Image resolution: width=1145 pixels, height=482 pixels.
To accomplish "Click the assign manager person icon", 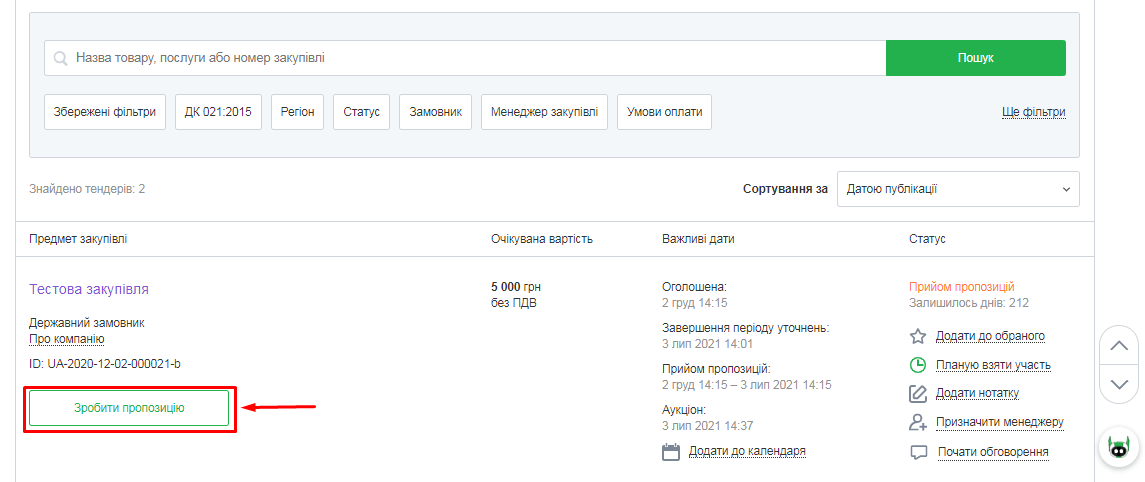I will pyautogui.click(x=918, y=422).
